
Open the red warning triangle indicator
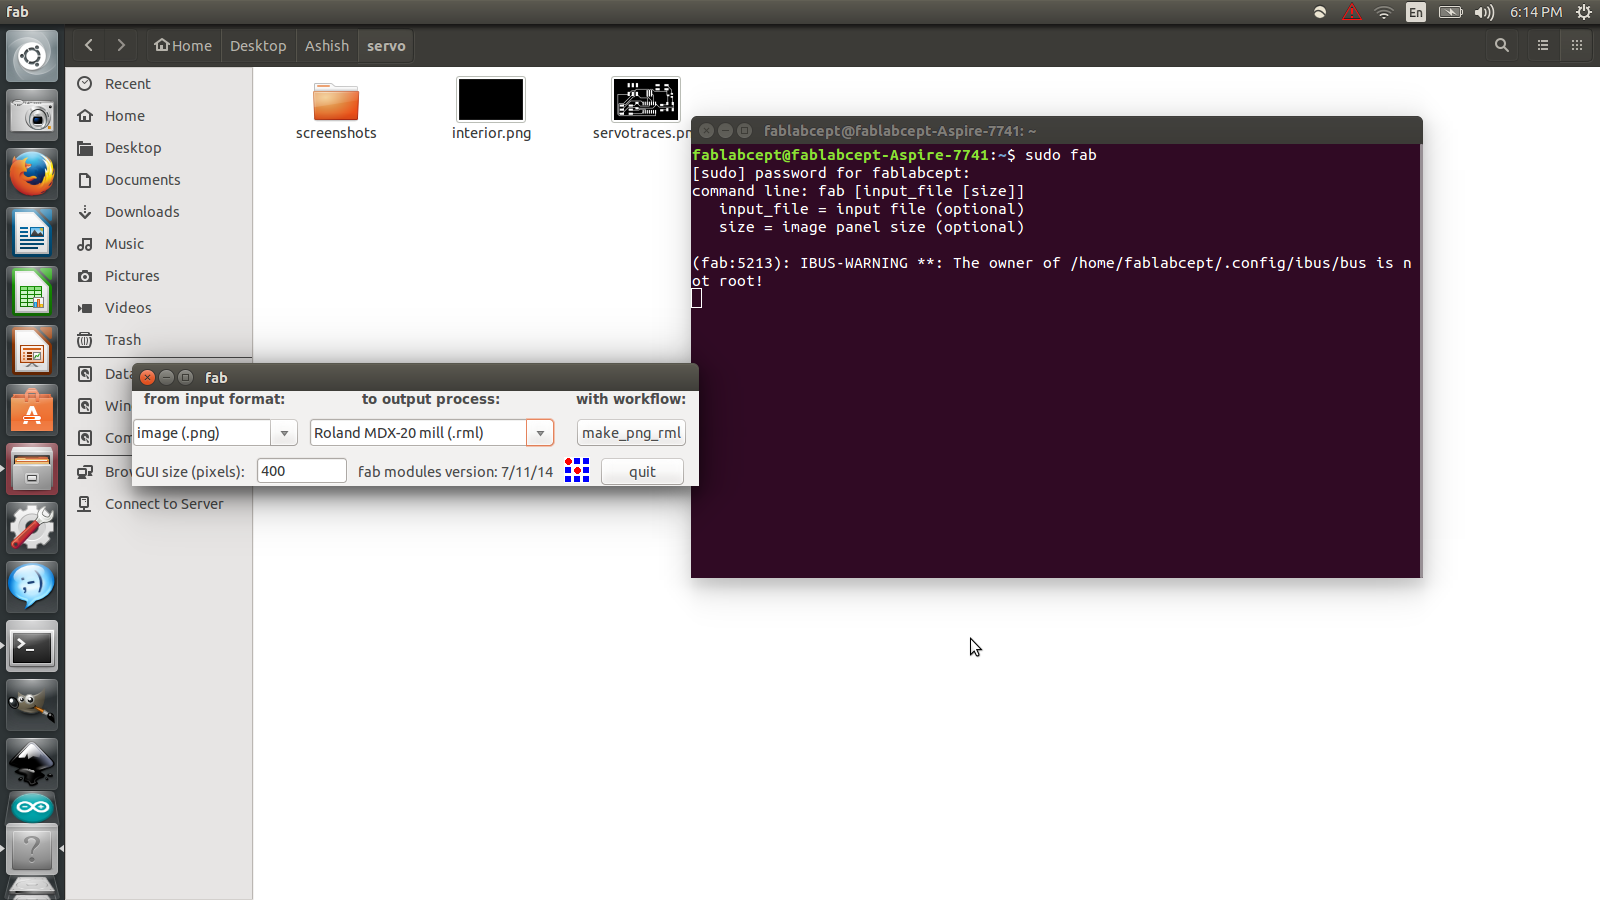1352,12
